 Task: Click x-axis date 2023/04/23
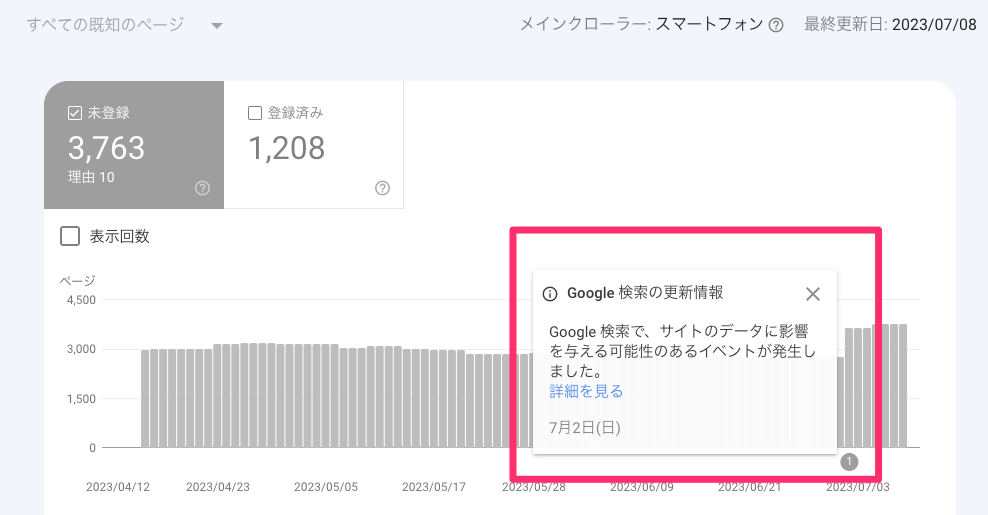pyautogui.click(x=218, y=487)
